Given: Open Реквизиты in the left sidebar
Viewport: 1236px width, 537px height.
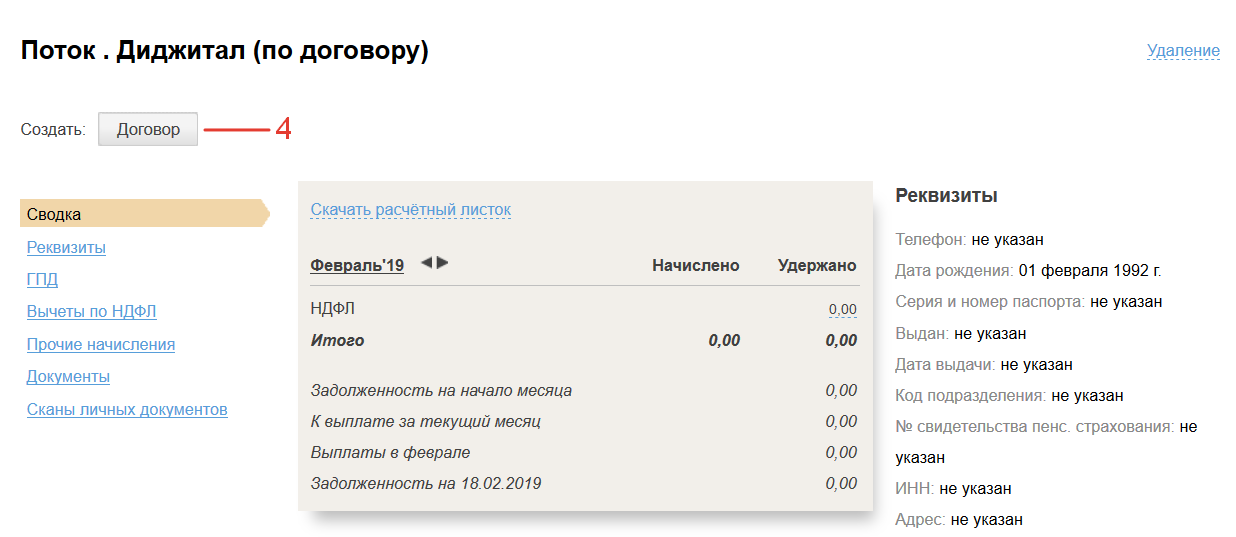Looking at the screenshot, I should (66, 247).
